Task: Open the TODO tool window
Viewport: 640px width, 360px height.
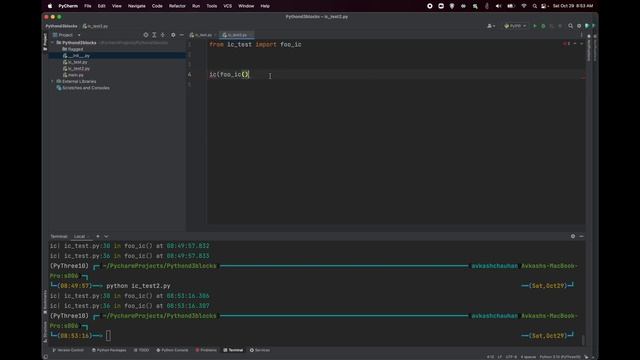Action: [141, 350]
